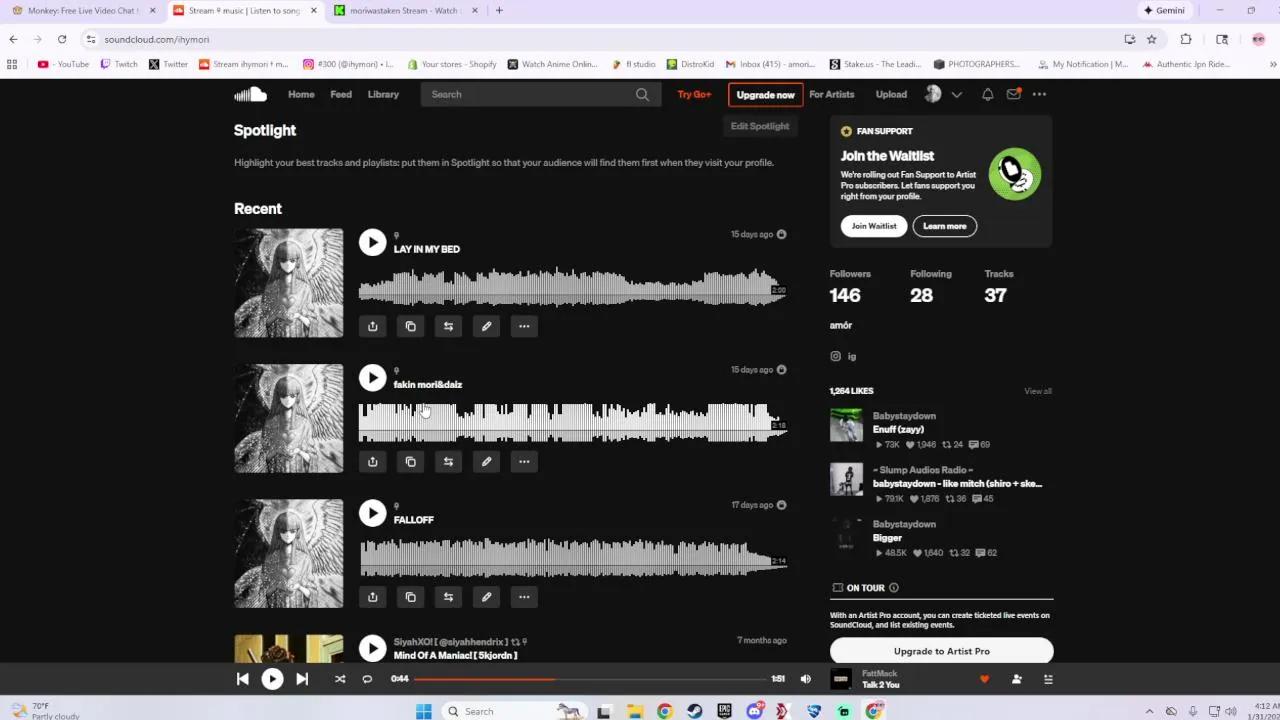Screen dimensions: 1280x720
Task: Mute audio with the volume icon
Action: click(805, 679)
